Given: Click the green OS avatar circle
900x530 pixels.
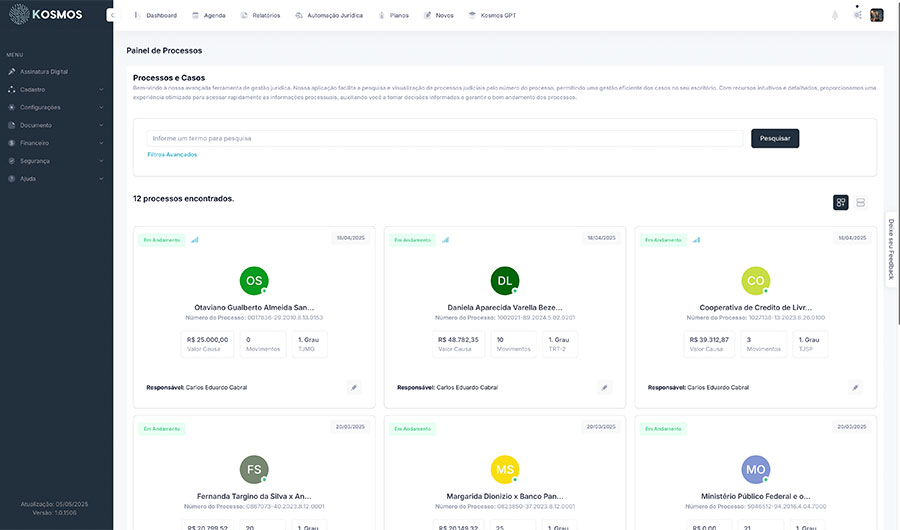Looking at the screenshot, I should [254, 280].
